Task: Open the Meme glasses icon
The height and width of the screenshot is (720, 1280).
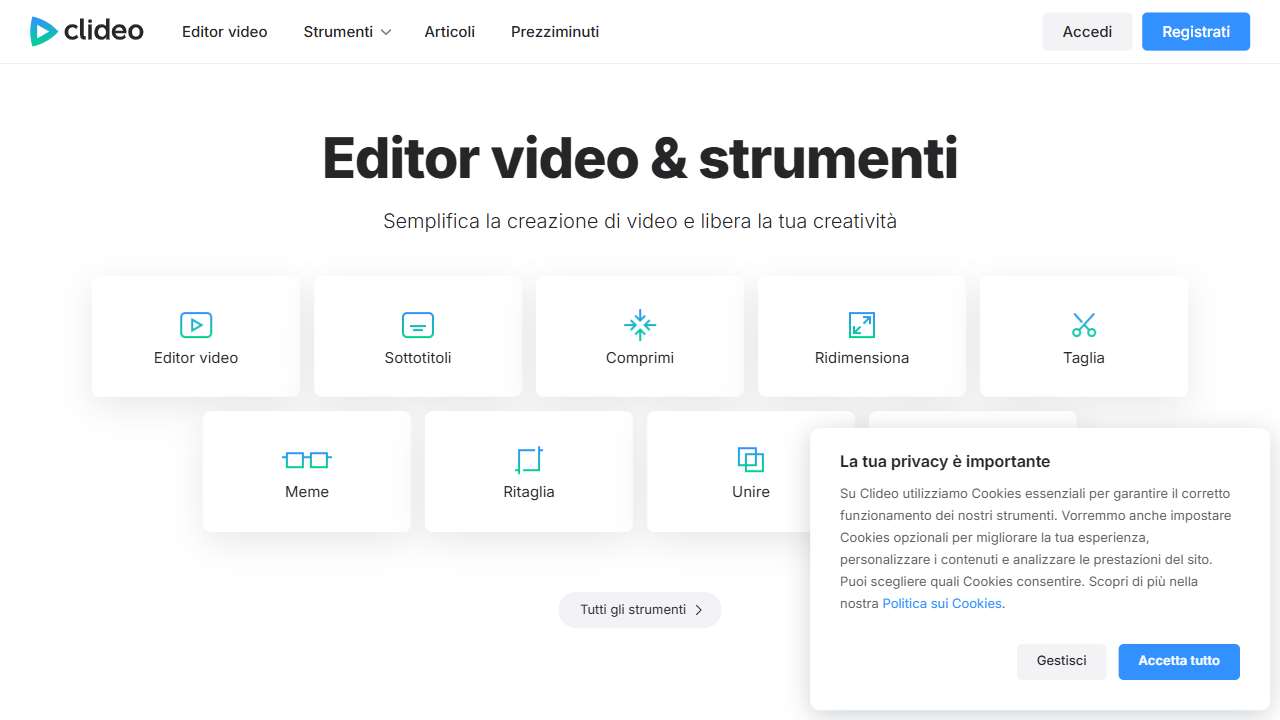Action: (307, 460)
